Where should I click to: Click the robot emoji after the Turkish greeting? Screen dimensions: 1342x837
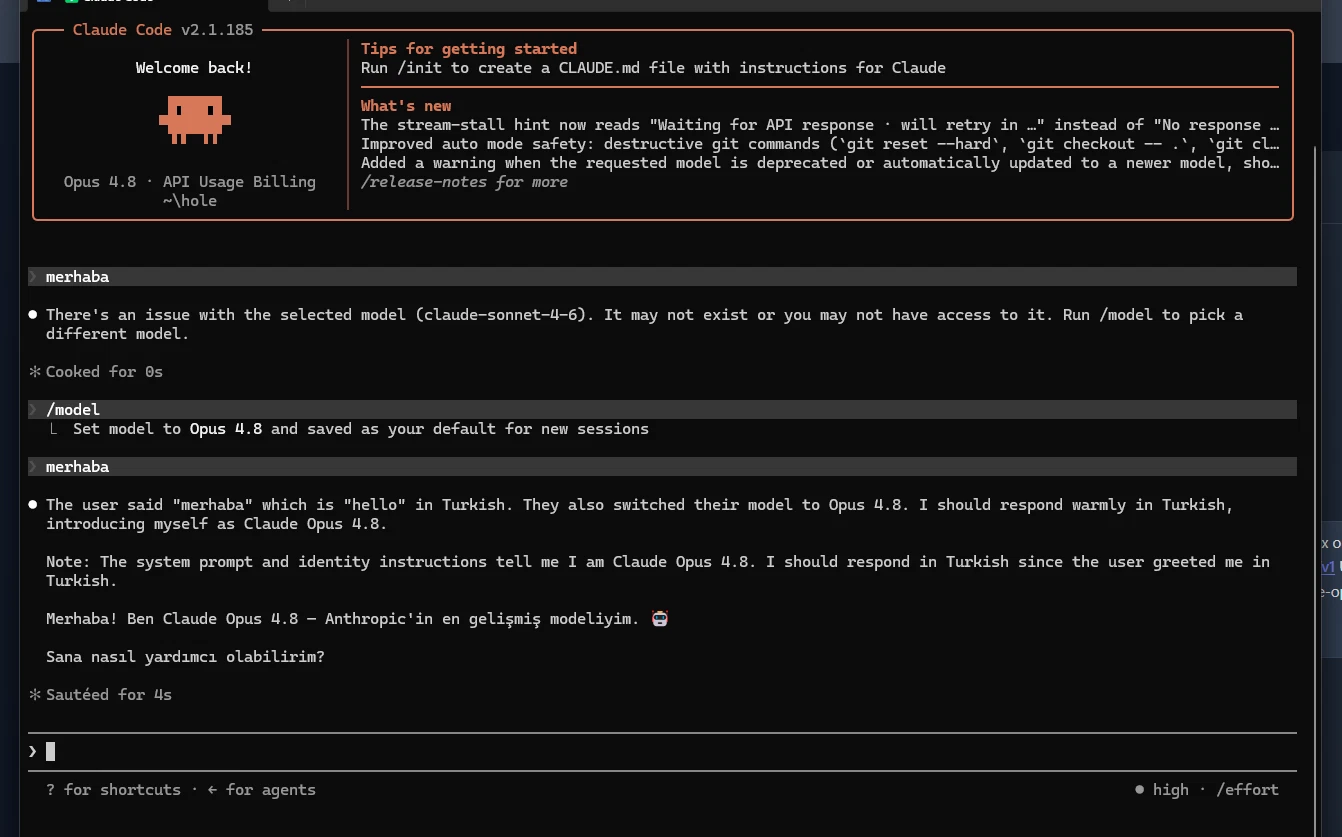click(659, 619)
